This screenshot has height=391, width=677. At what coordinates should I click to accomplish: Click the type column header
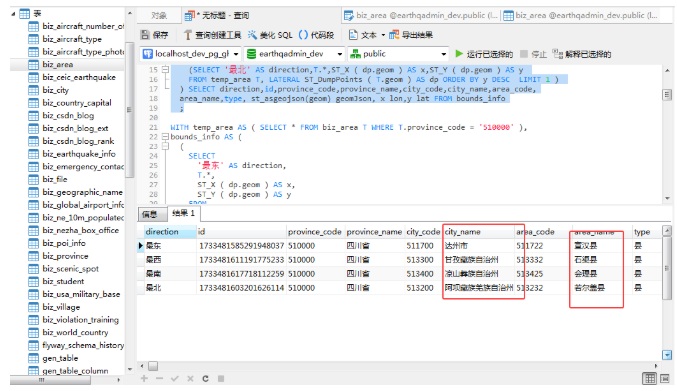(x=646, y=232)
